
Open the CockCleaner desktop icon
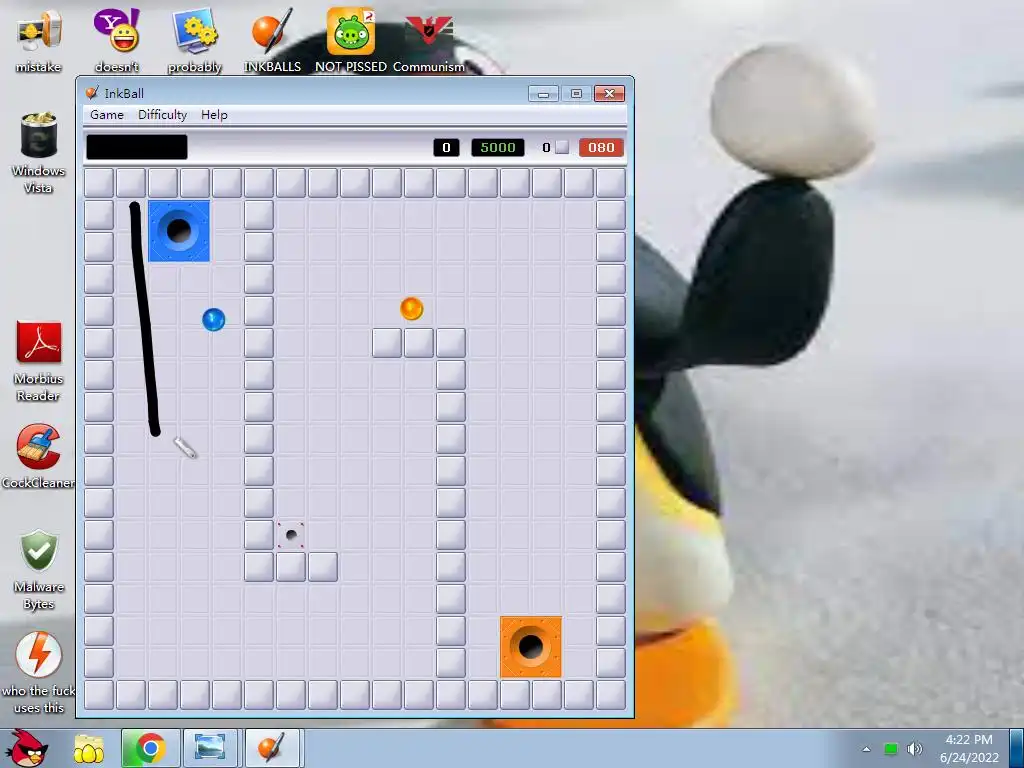(x=39, y=456)
